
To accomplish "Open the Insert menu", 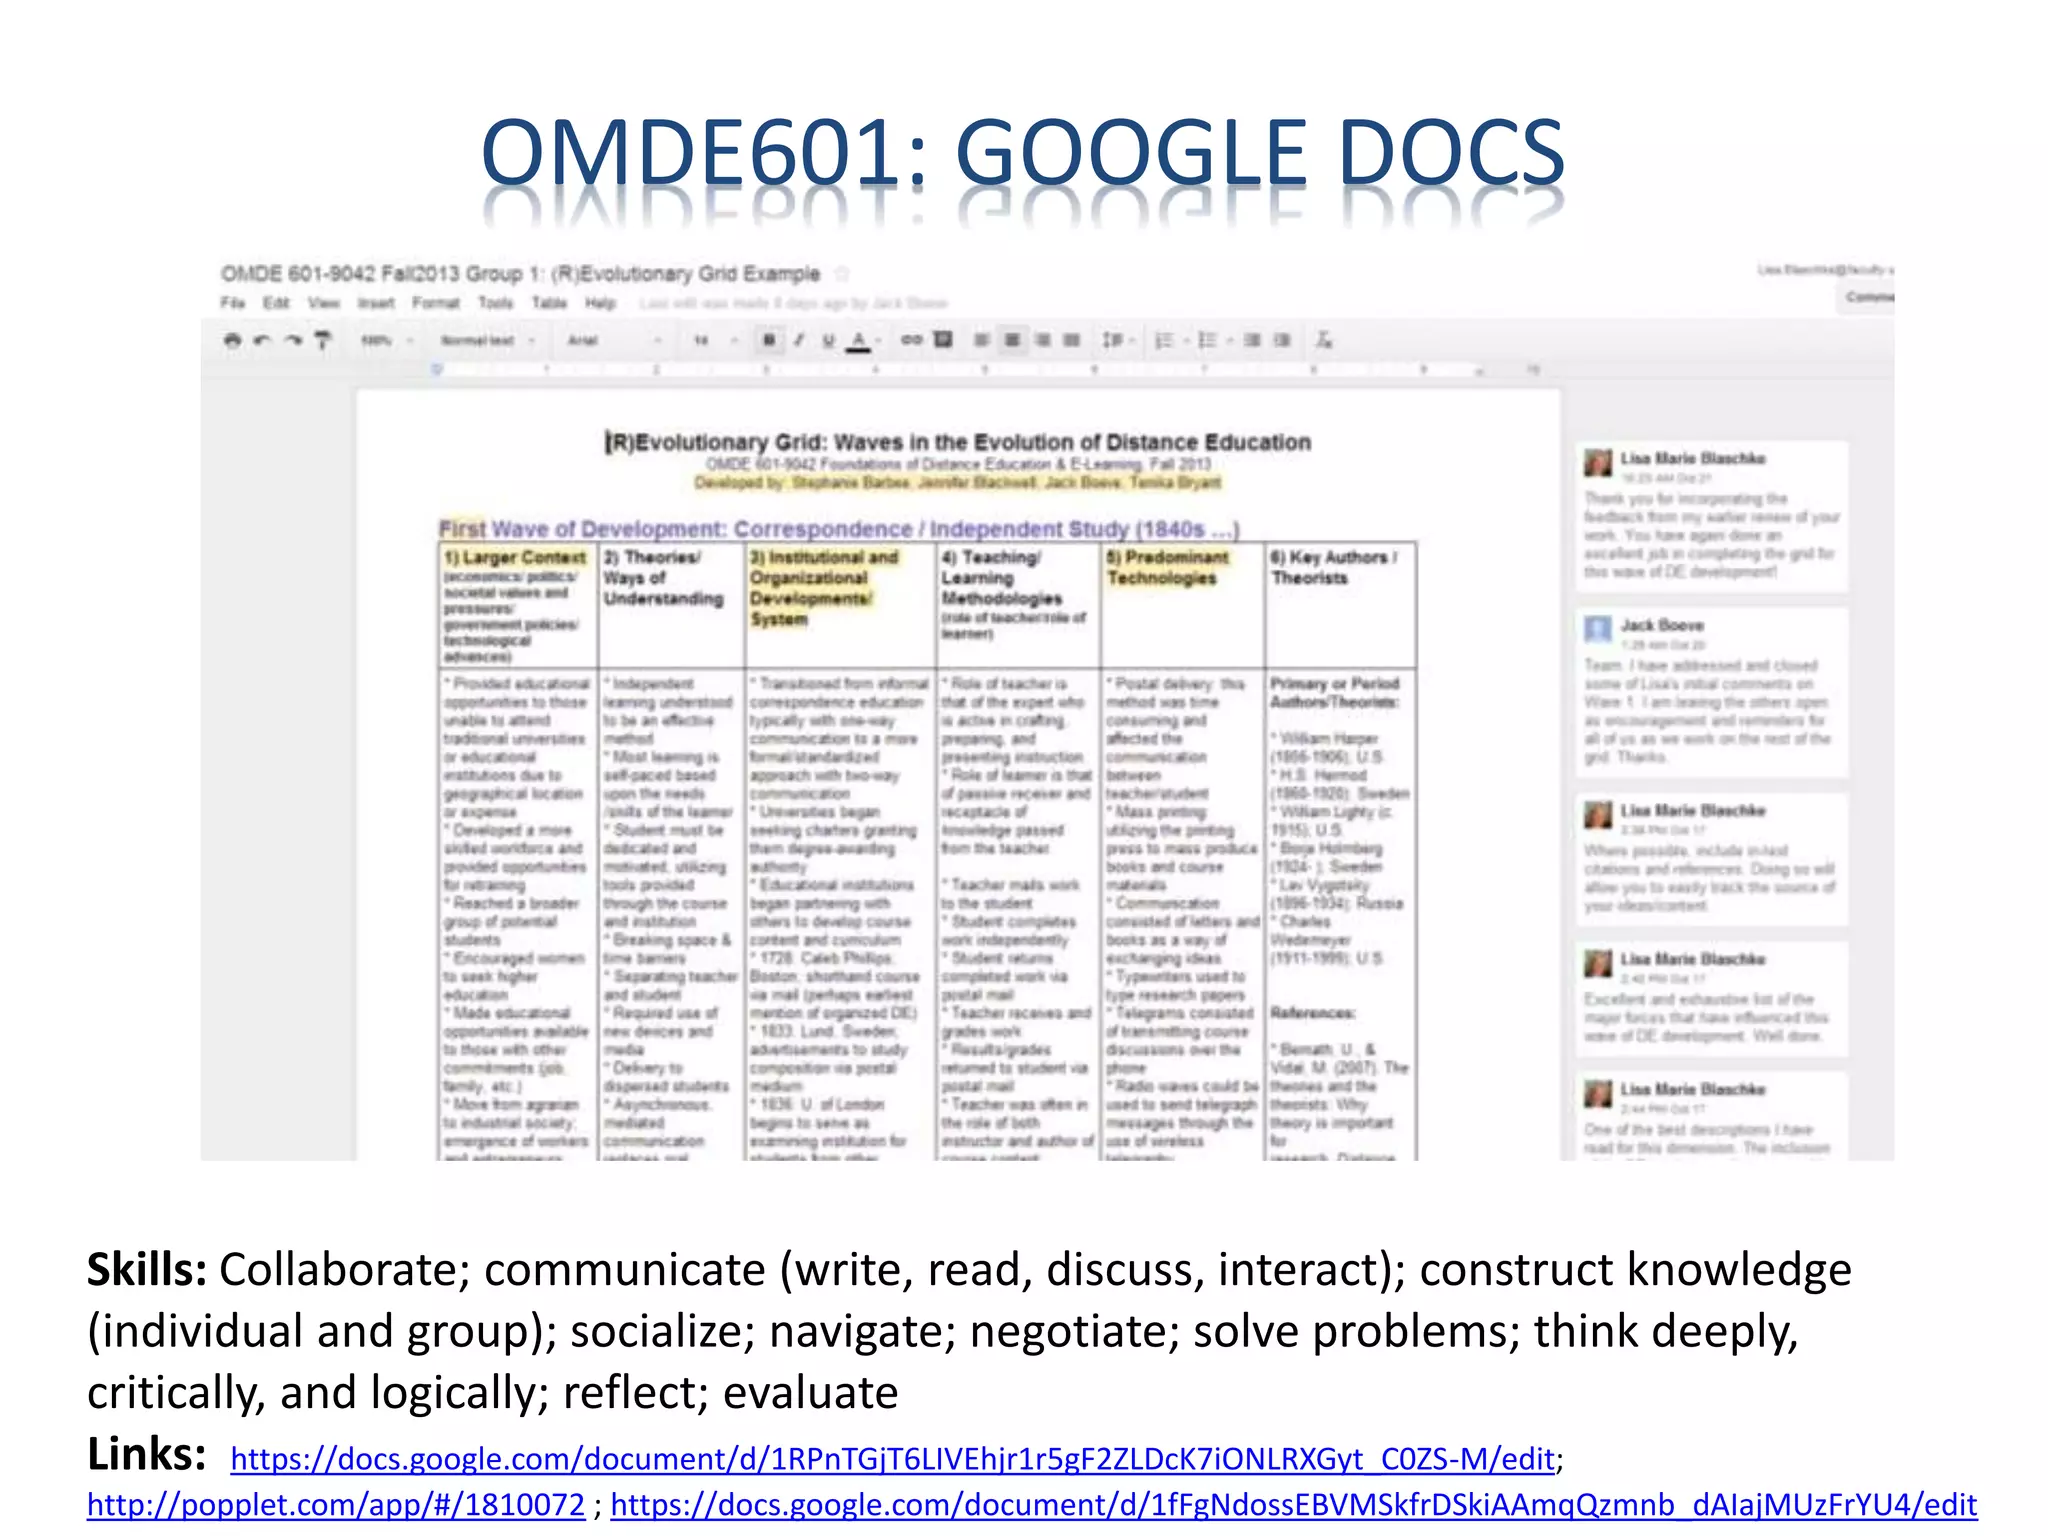I will click(x=376, y=302).
